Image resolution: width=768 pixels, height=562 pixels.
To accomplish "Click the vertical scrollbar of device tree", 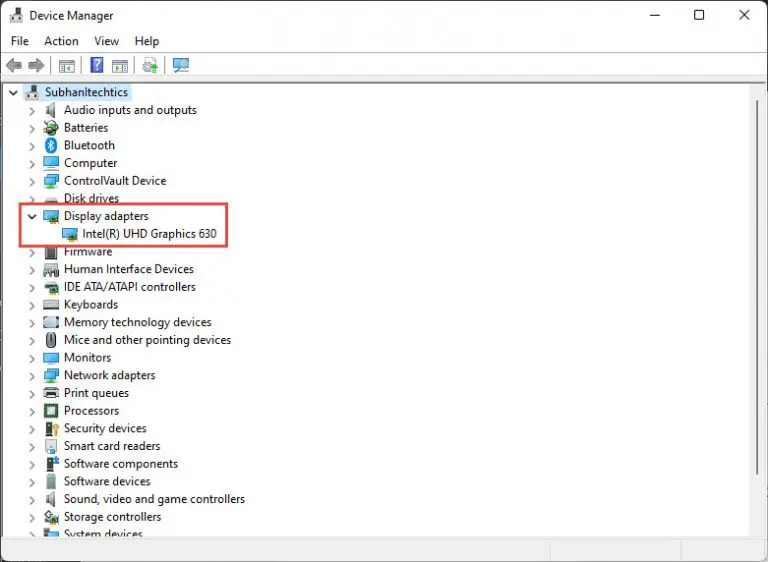I will (757, 287).
